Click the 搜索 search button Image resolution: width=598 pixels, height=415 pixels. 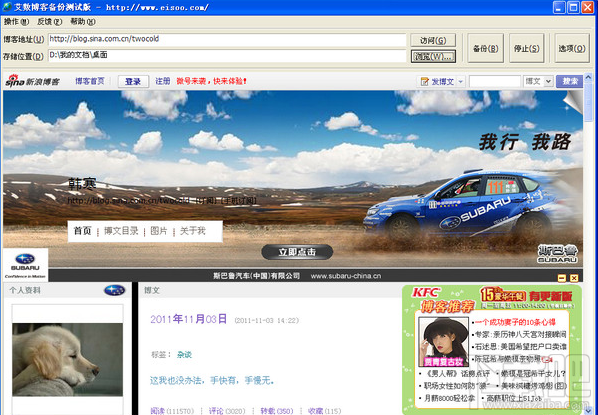[x=569, y=81]
